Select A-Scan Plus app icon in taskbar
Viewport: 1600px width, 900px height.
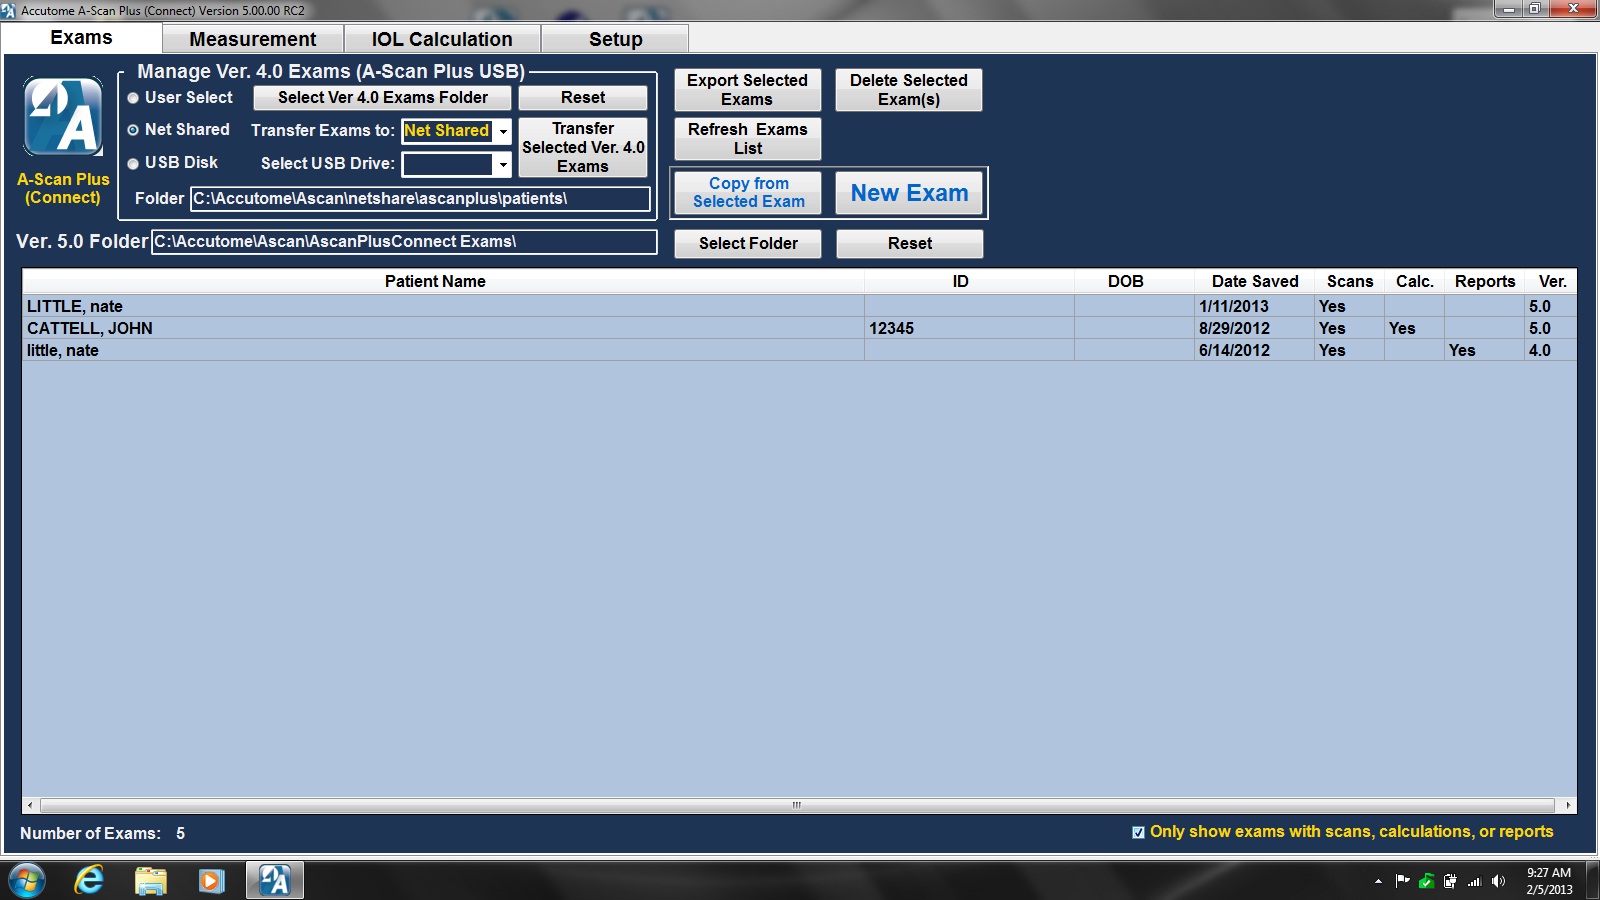tap(274, 881)
